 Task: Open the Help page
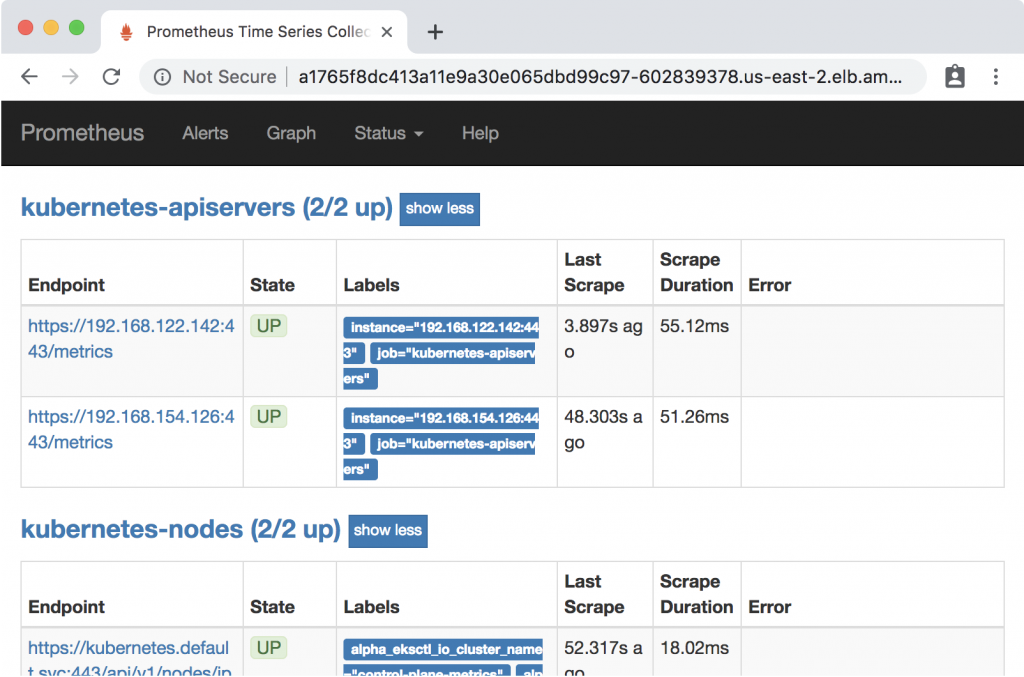coord(480,133)
